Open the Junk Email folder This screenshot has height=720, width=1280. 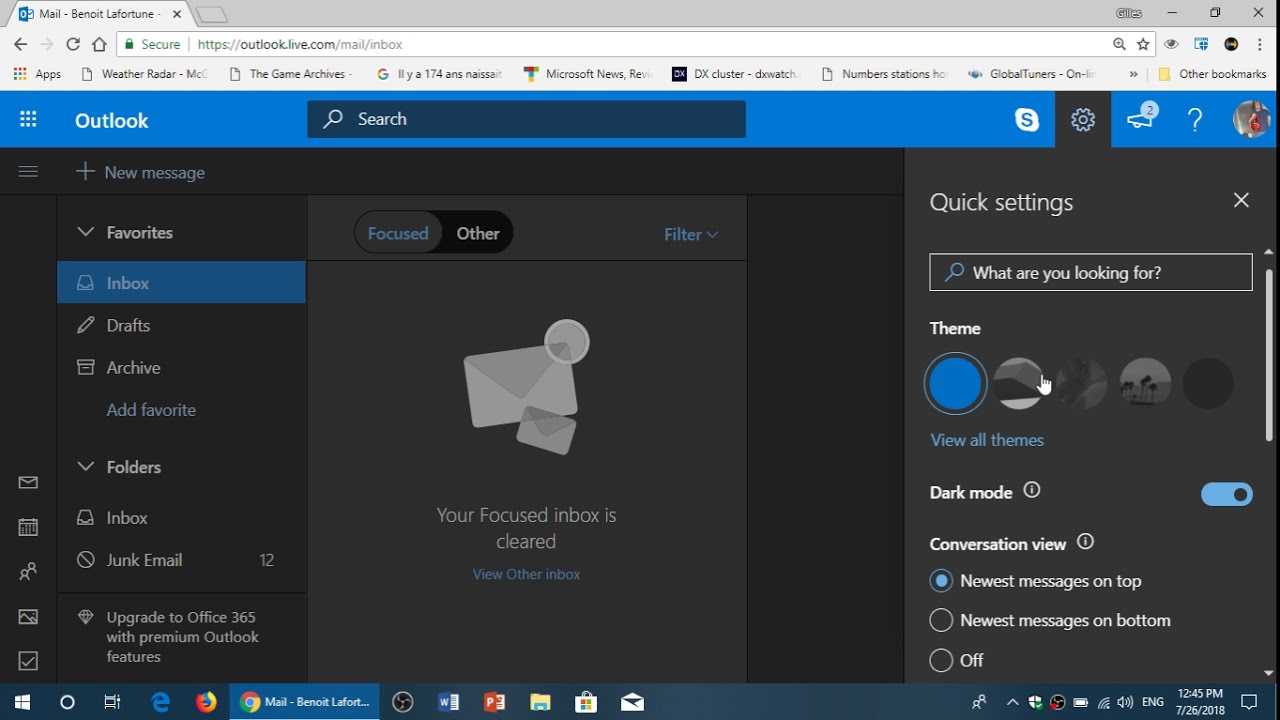(182, 560)
